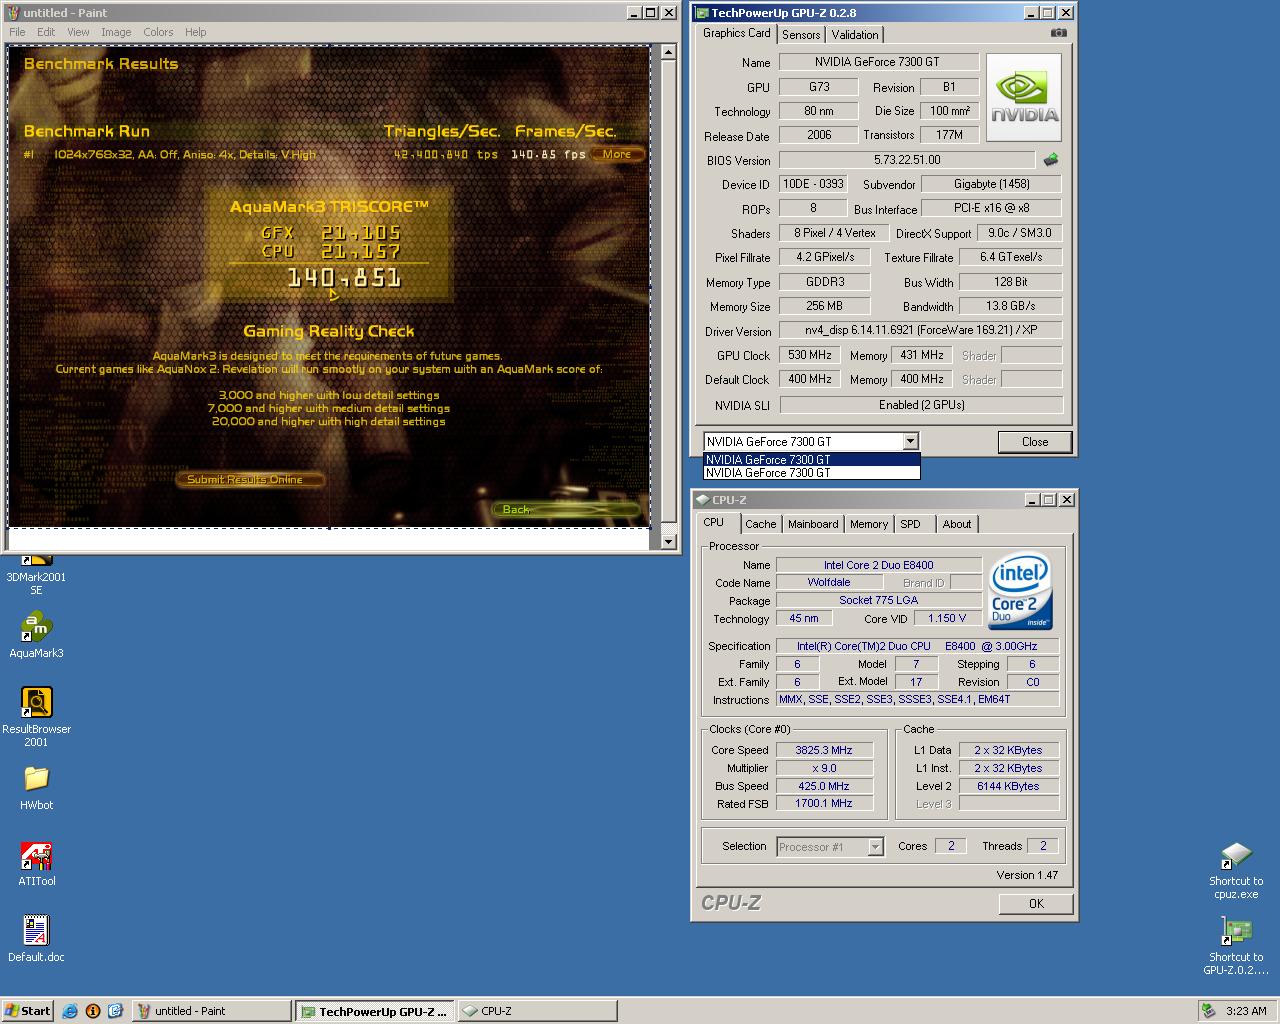
Task: Click the NVIDIA logo in GPU-Z
Action: pyautogui.click(x=1024, y=97)
